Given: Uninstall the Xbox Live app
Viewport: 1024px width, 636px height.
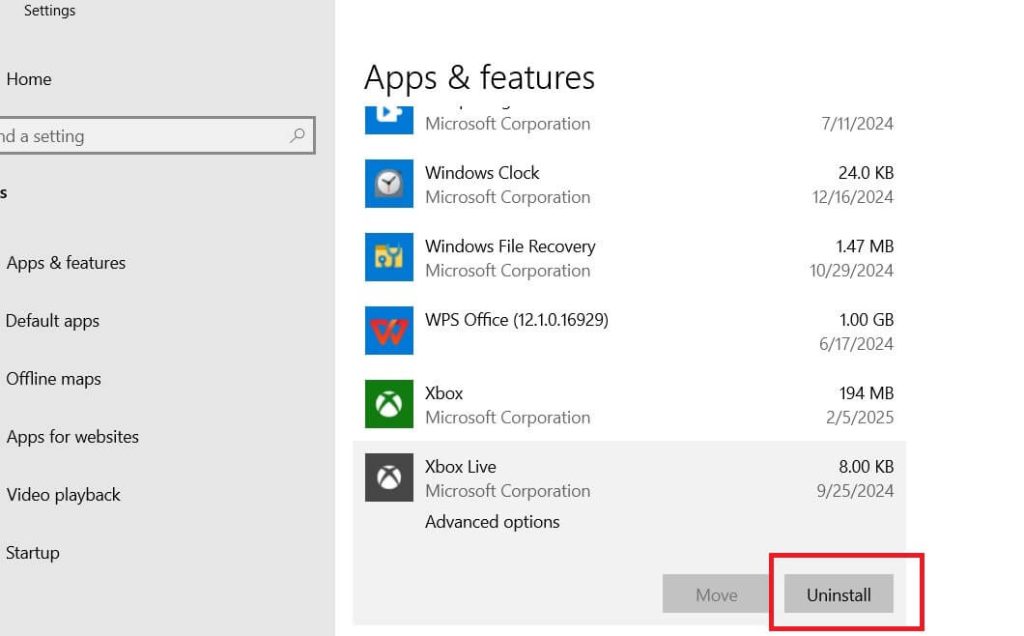Looking at the screenshot, I should (x=839, y=594).
